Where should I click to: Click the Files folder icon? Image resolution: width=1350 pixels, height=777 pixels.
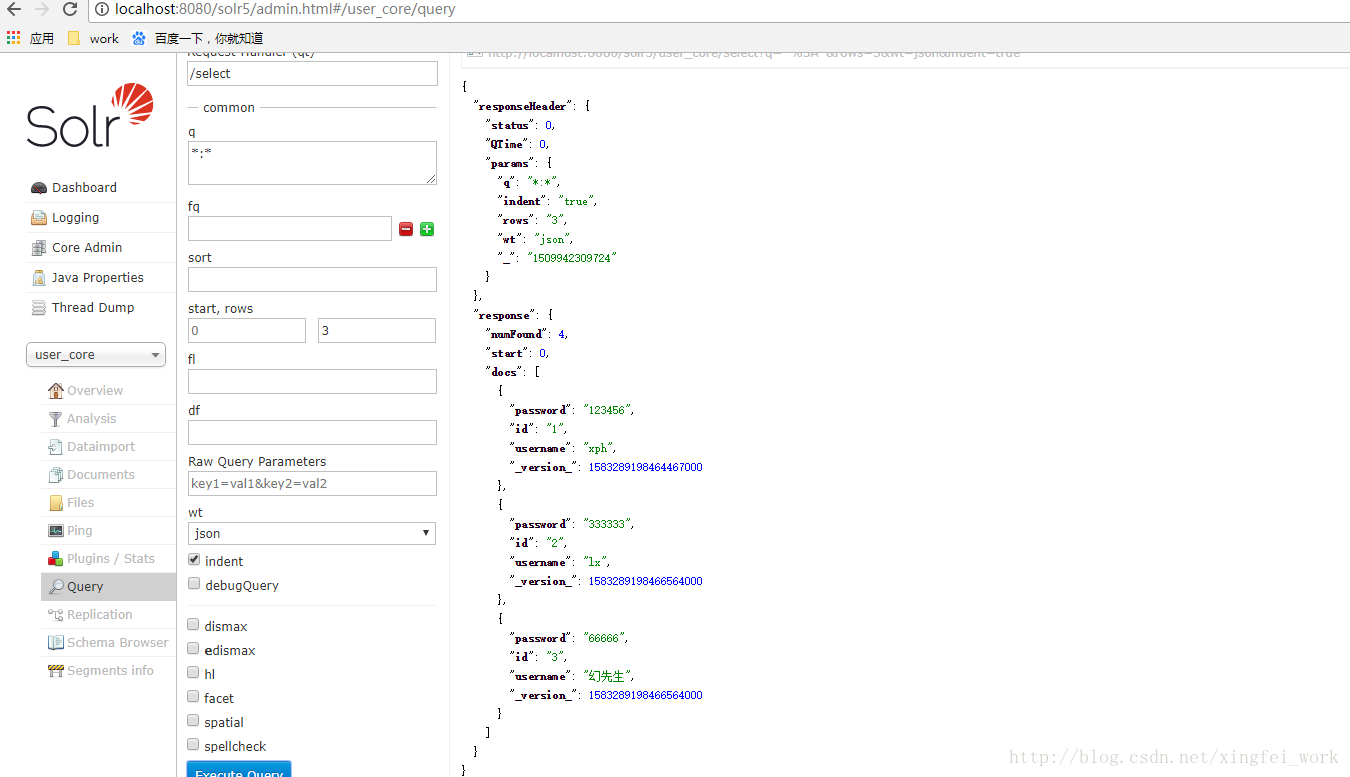(x=56, y=503)
